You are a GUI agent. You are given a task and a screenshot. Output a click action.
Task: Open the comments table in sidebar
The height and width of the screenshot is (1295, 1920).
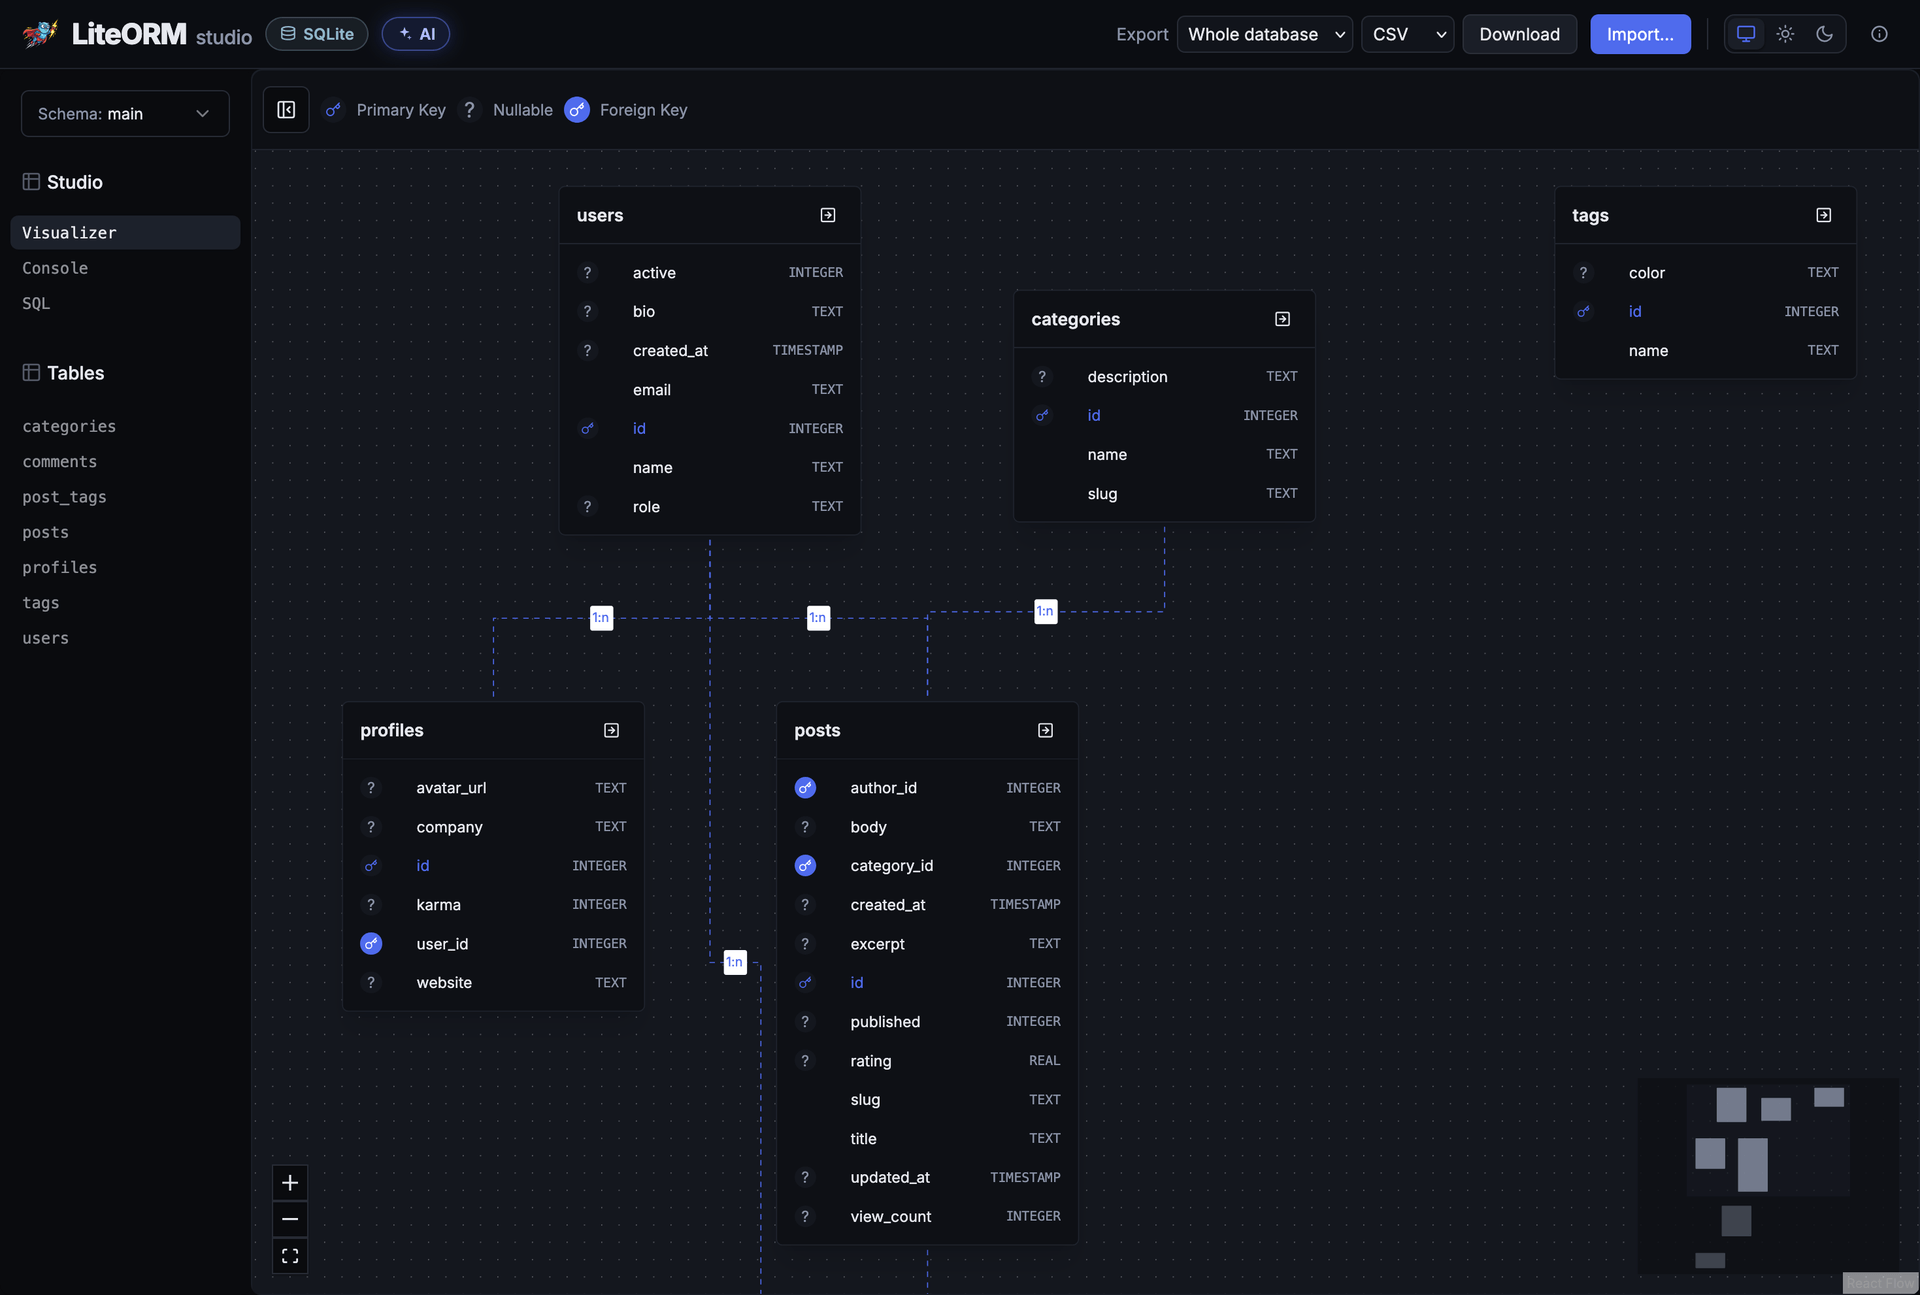pyautogui.click(x=60, y=462)
